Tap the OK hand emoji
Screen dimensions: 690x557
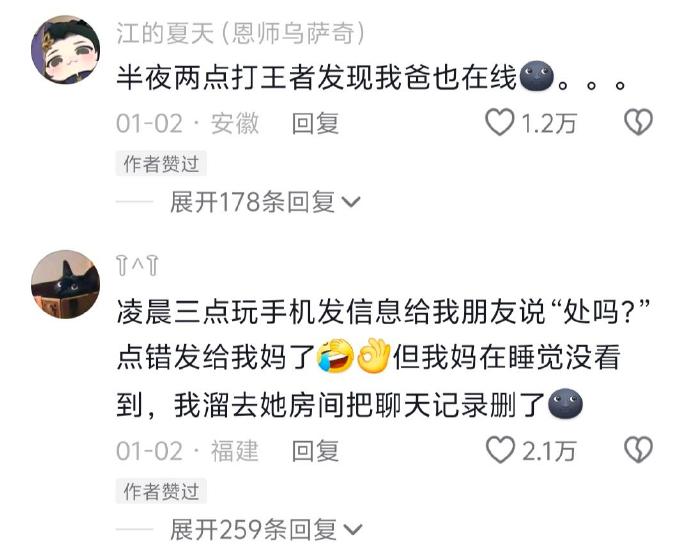pos(374,356)
